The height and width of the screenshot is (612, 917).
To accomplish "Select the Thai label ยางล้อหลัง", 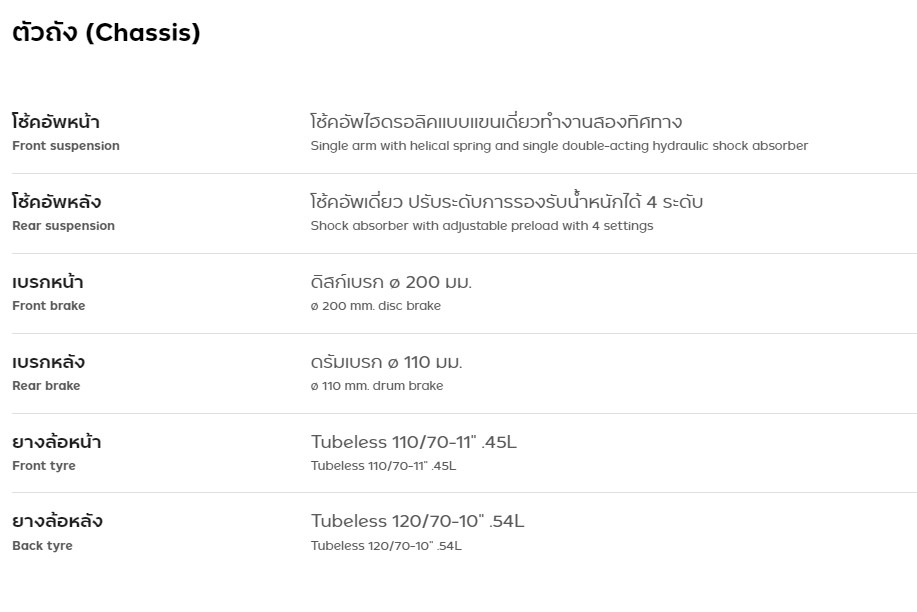I will (x=58, y=521).
